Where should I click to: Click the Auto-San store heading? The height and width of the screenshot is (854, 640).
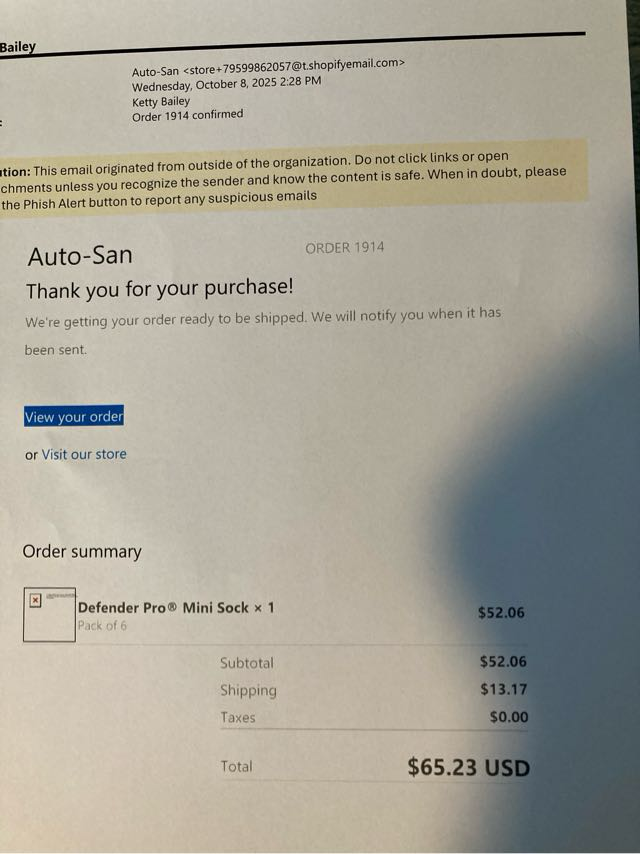click(80, 256)
